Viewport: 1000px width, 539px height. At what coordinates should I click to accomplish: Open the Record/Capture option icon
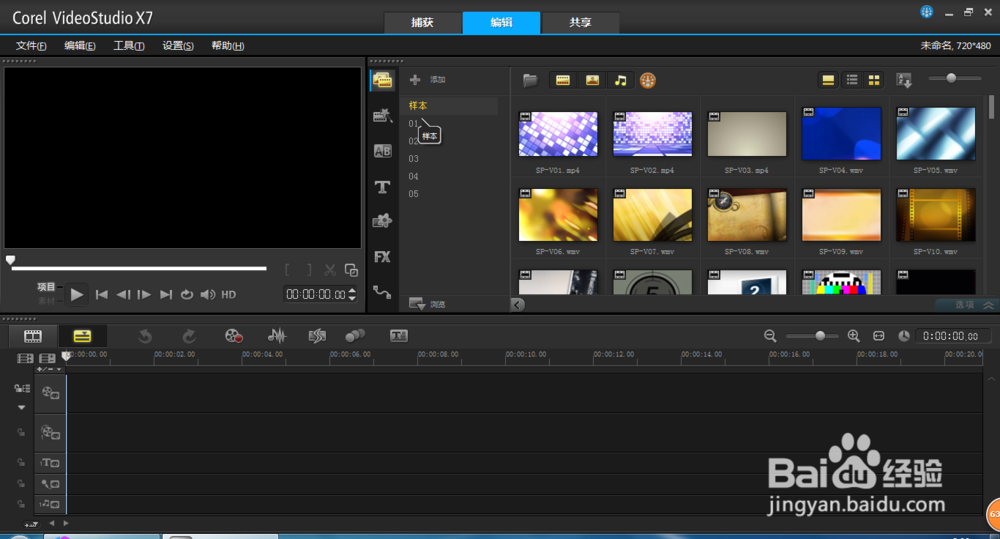coord(234,336)
